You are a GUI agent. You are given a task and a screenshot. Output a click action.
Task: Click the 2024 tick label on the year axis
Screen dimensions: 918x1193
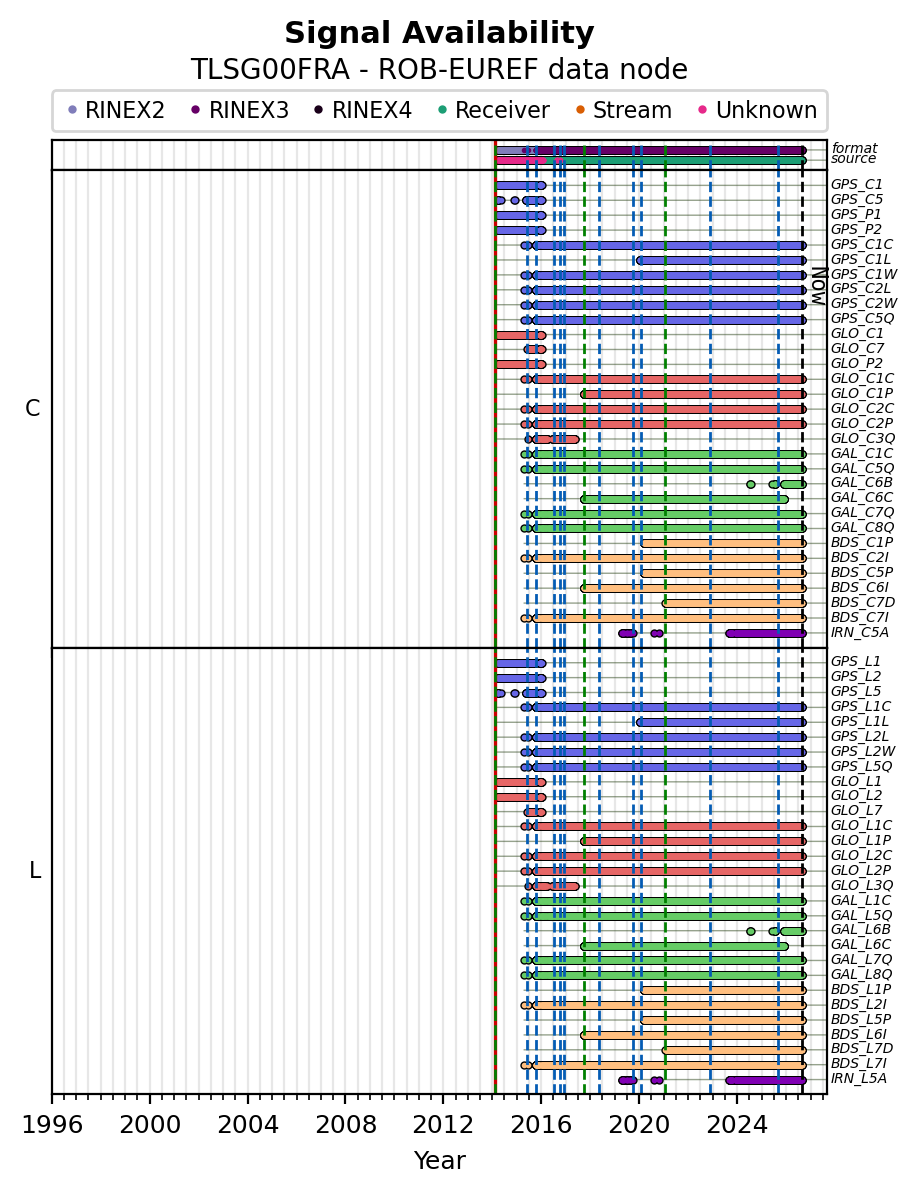coord(735,1125)
